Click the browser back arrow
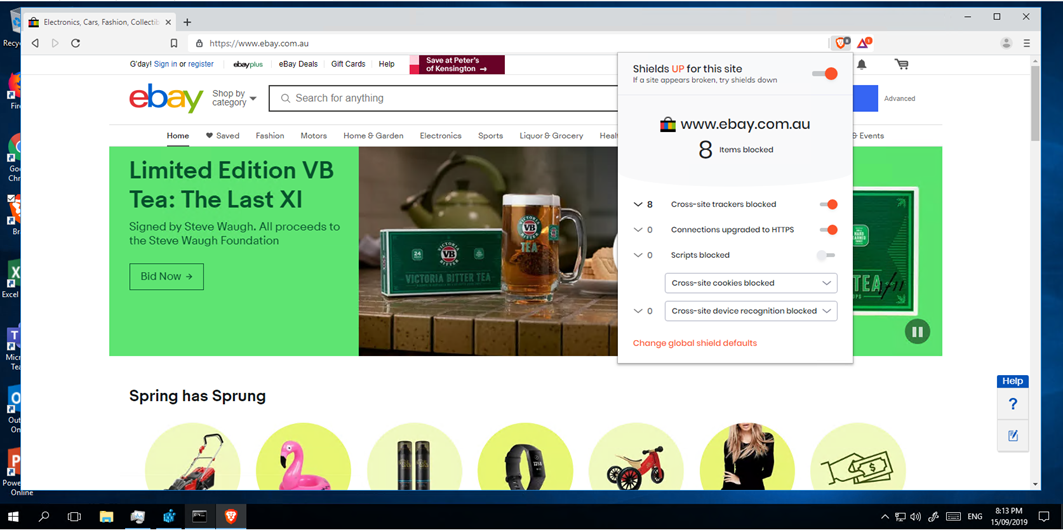1063x530 pixels. 35,43
